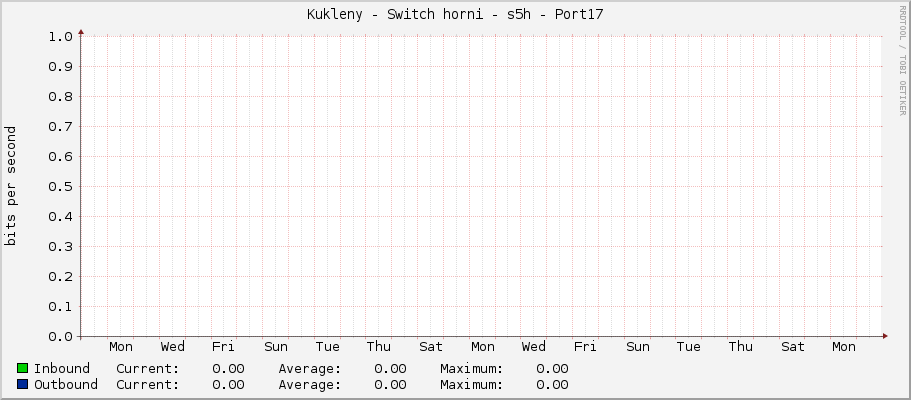Click the green Inbound legend swatch
Image resolution: width=911 pixels, height=400 pixels.
23,369
